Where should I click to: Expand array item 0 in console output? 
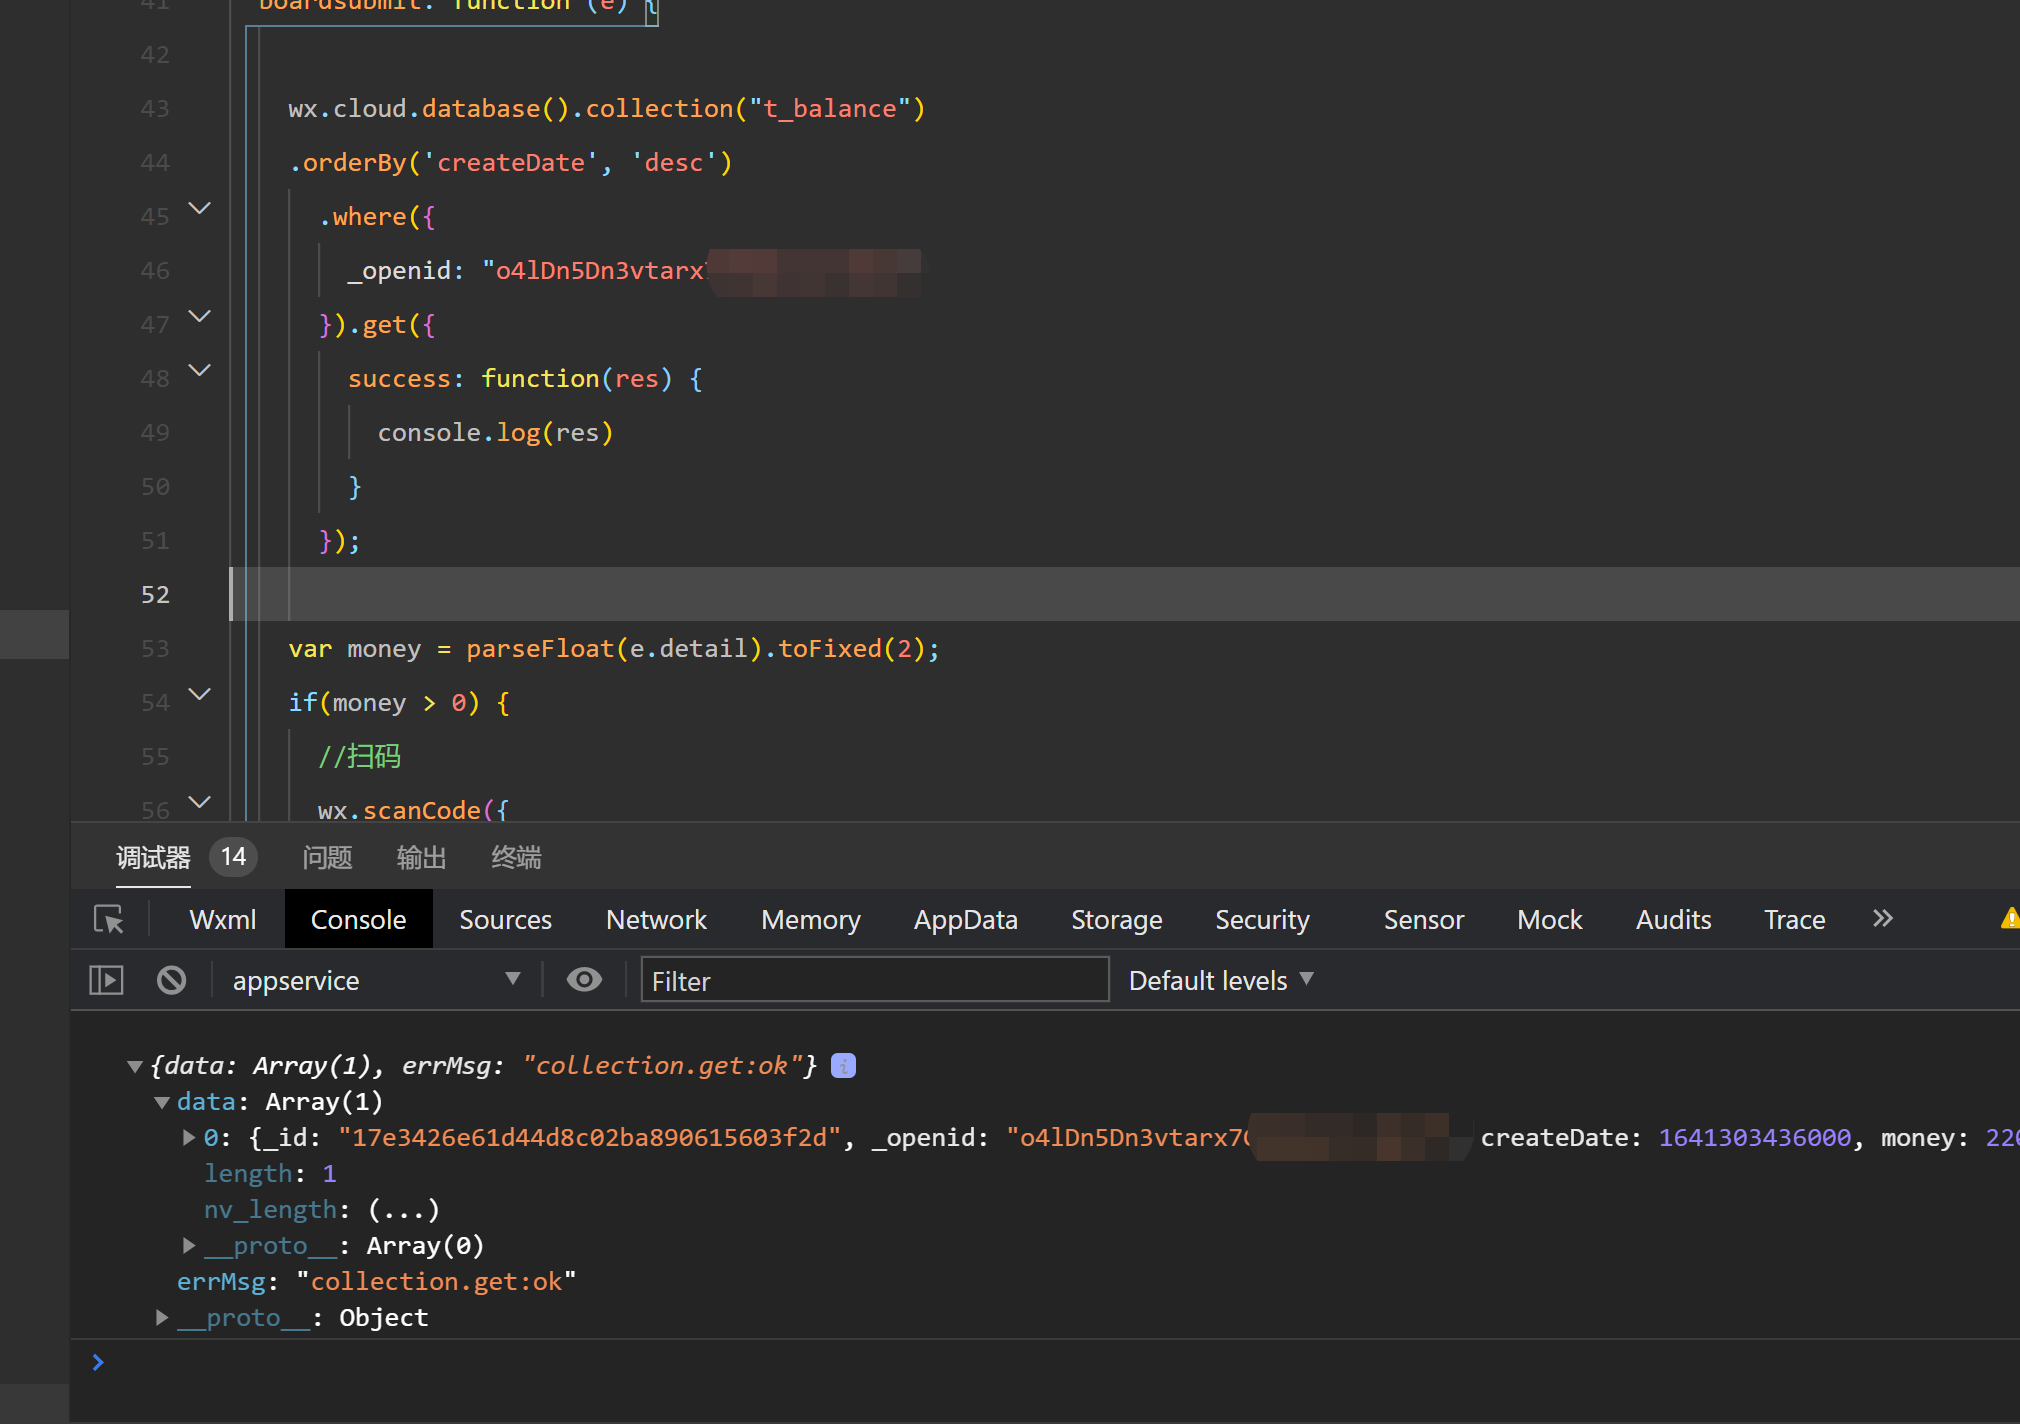coord(188,1138)
